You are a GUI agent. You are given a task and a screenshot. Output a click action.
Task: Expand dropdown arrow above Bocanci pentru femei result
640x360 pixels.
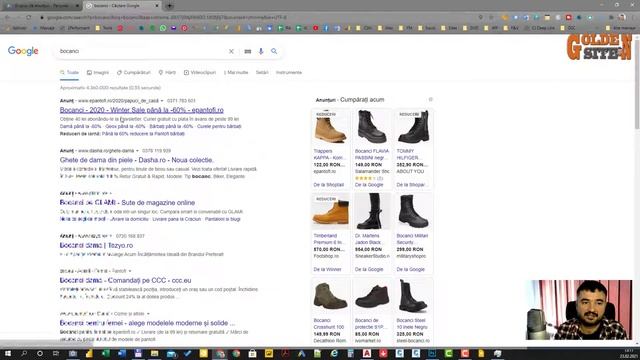[148, 314]
